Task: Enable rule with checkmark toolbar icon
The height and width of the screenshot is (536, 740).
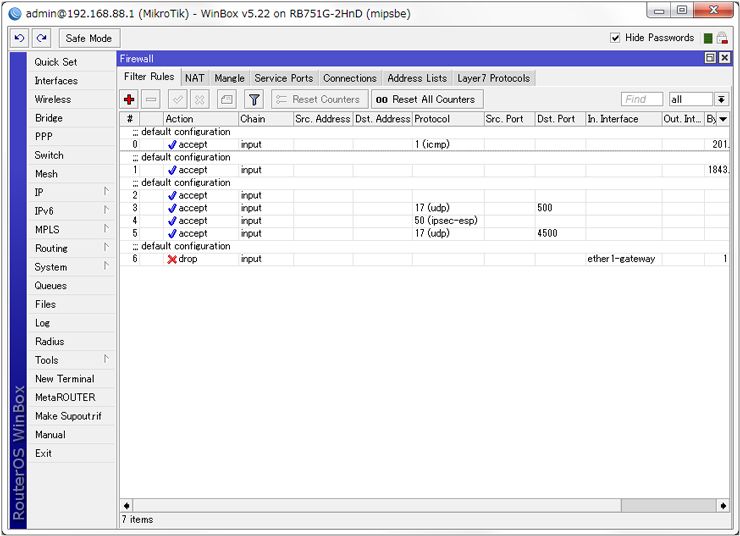Action: (x=178, y=100)
